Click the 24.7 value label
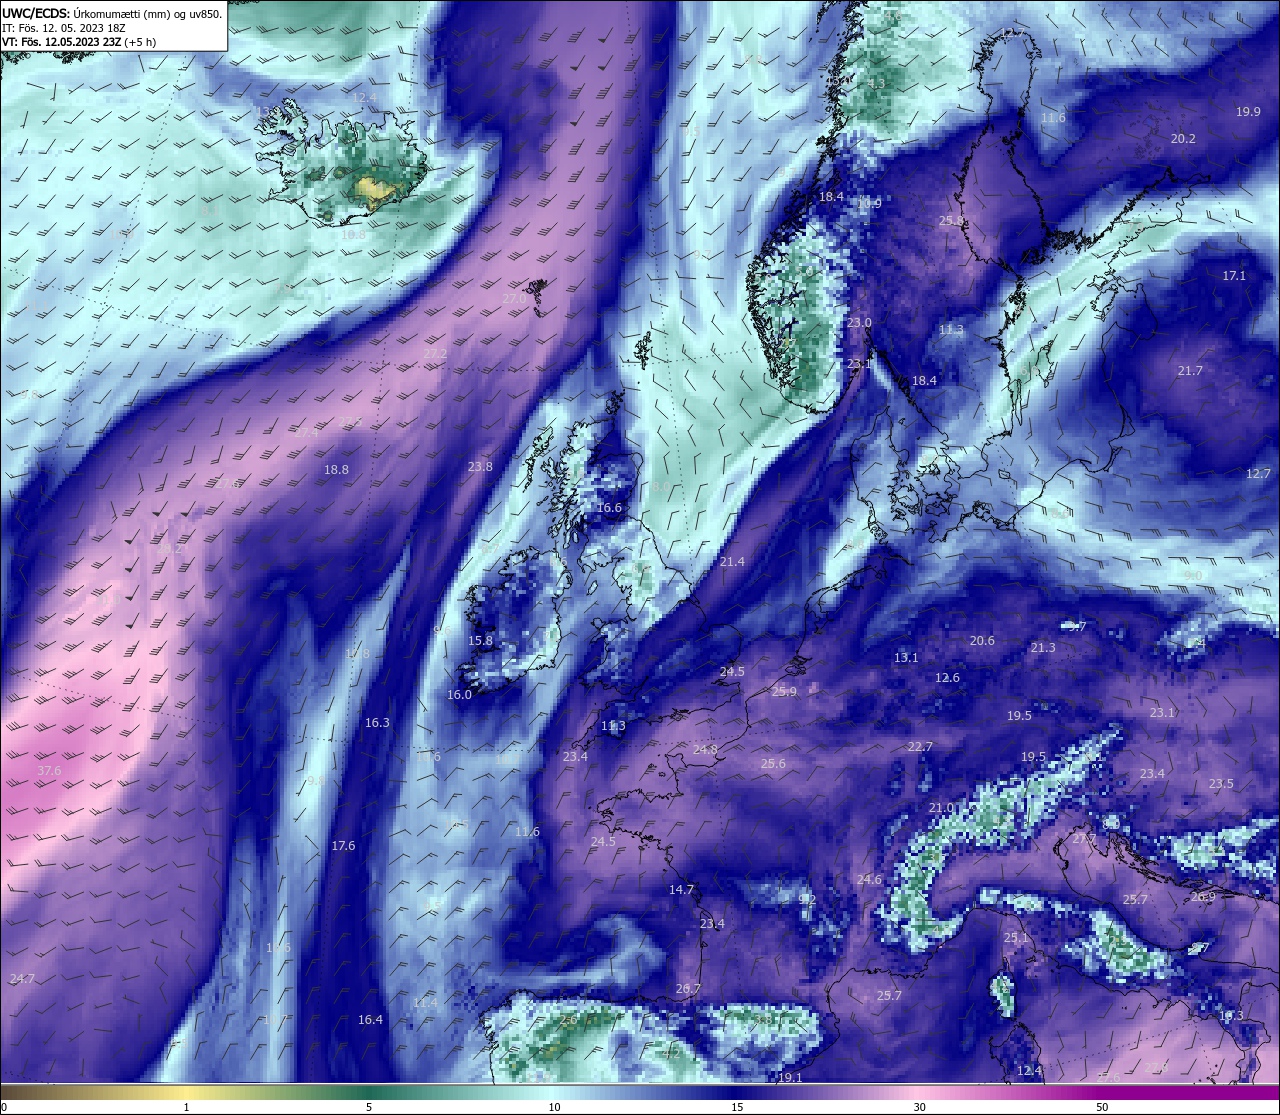The height and width of the screenshot is (1115, 1280). pos(22,978)
